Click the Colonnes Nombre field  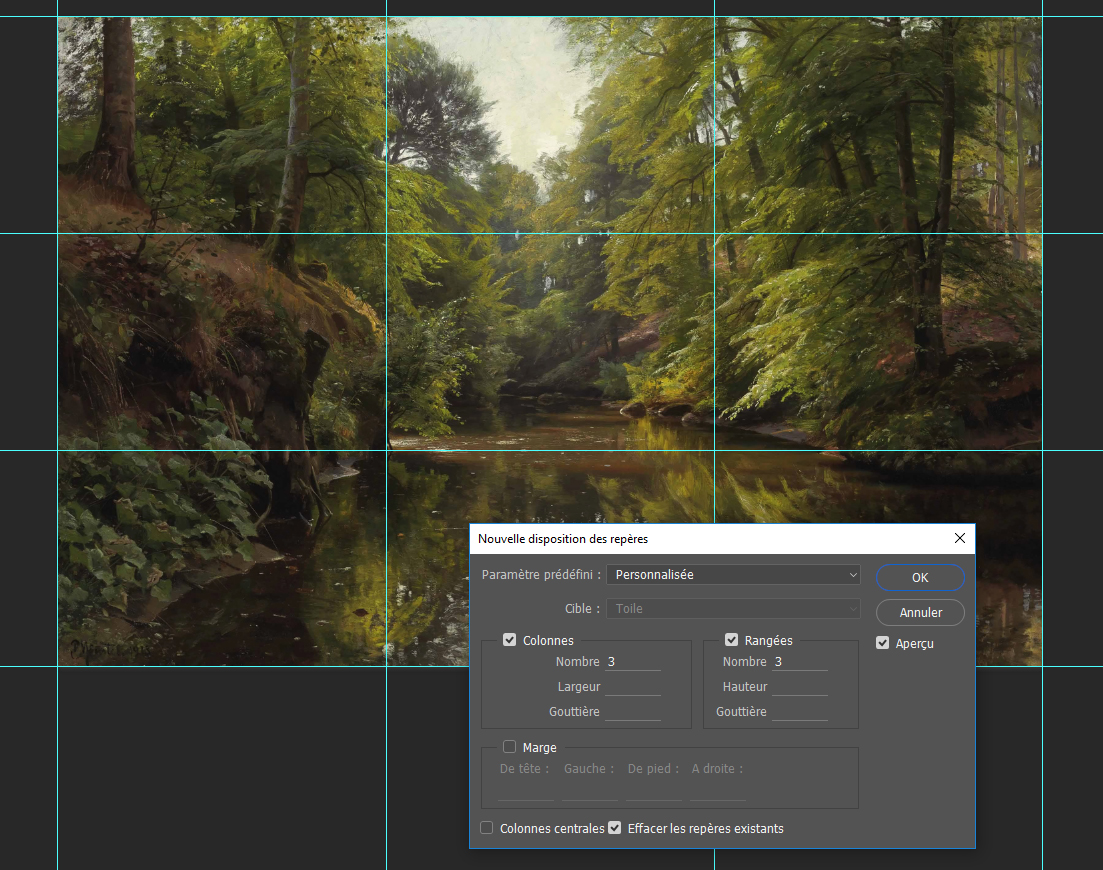pyautogui.click(x=633, y=662)
